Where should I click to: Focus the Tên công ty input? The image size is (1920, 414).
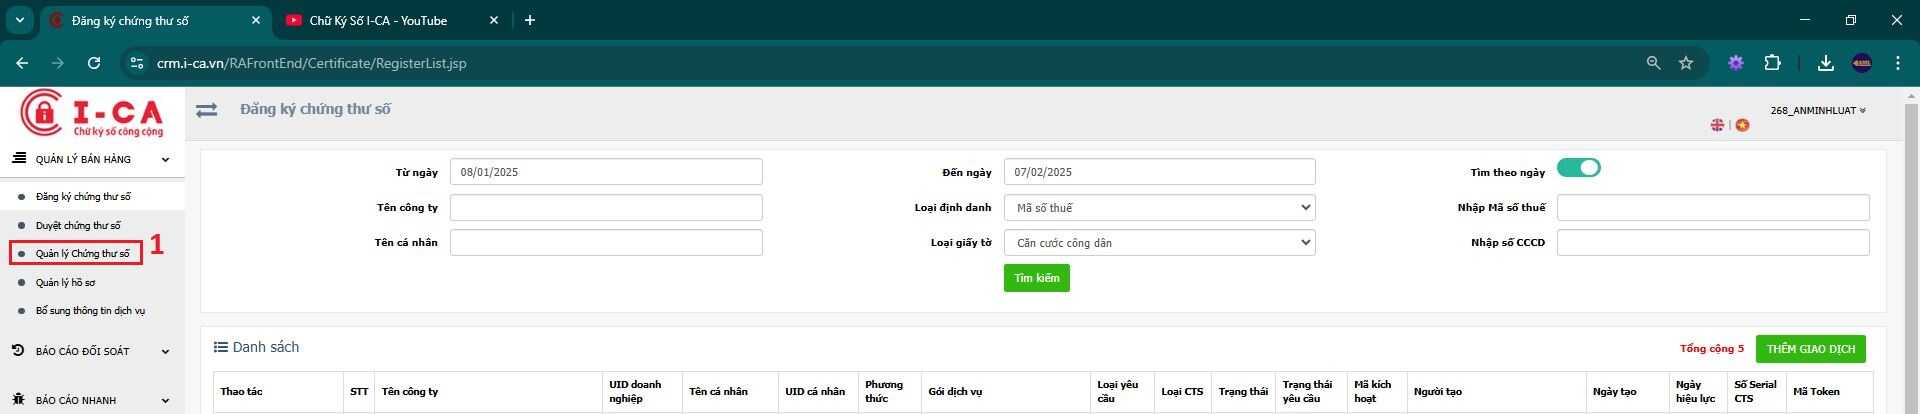tap(606, 207)
